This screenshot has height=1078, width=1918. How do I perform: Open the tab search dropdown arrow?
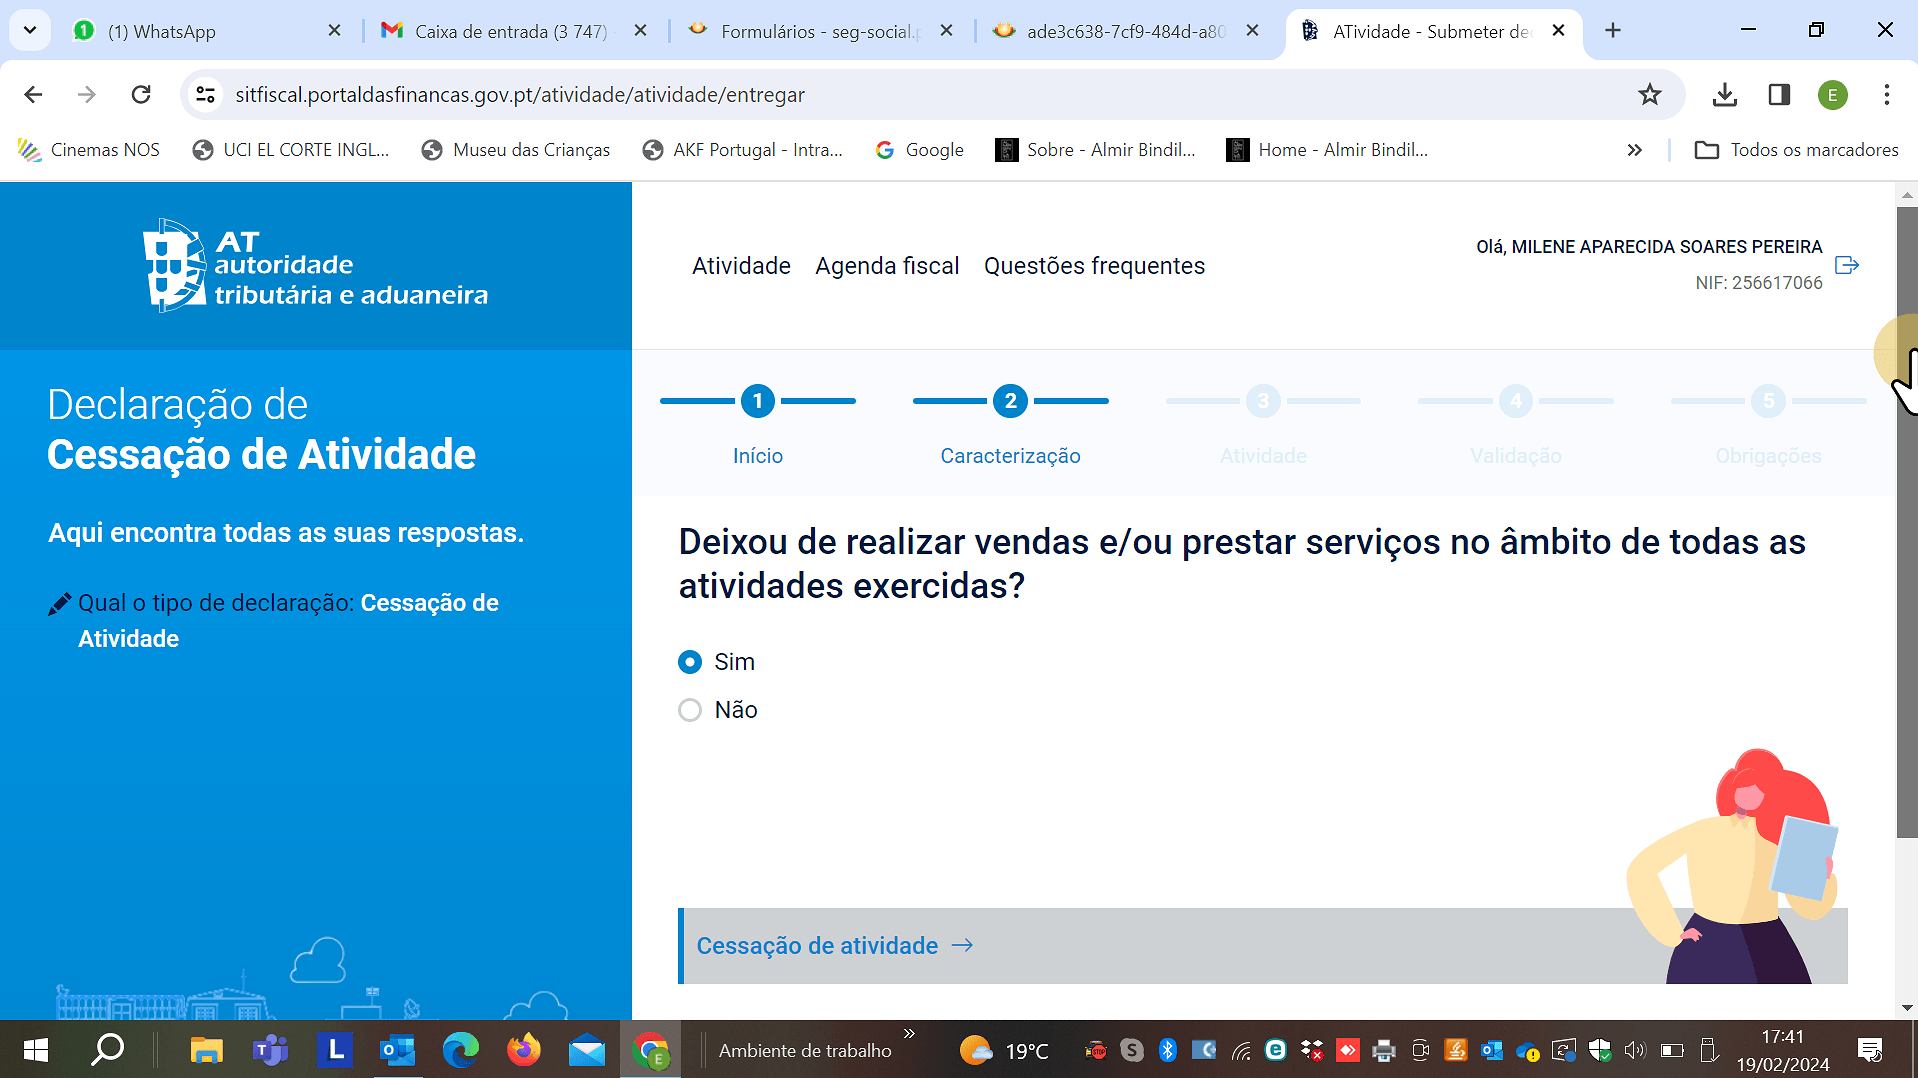click(x=29, y=30)
